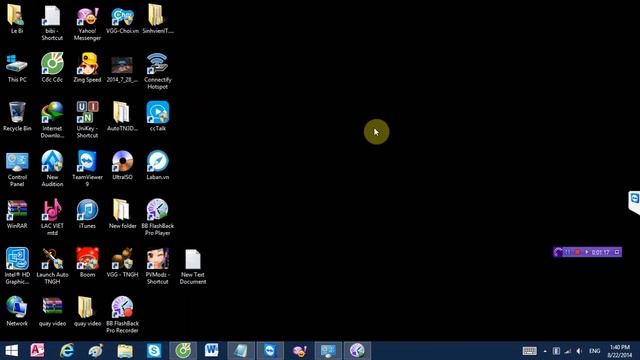Stop recording with the red button

click(x=578, y=252)
